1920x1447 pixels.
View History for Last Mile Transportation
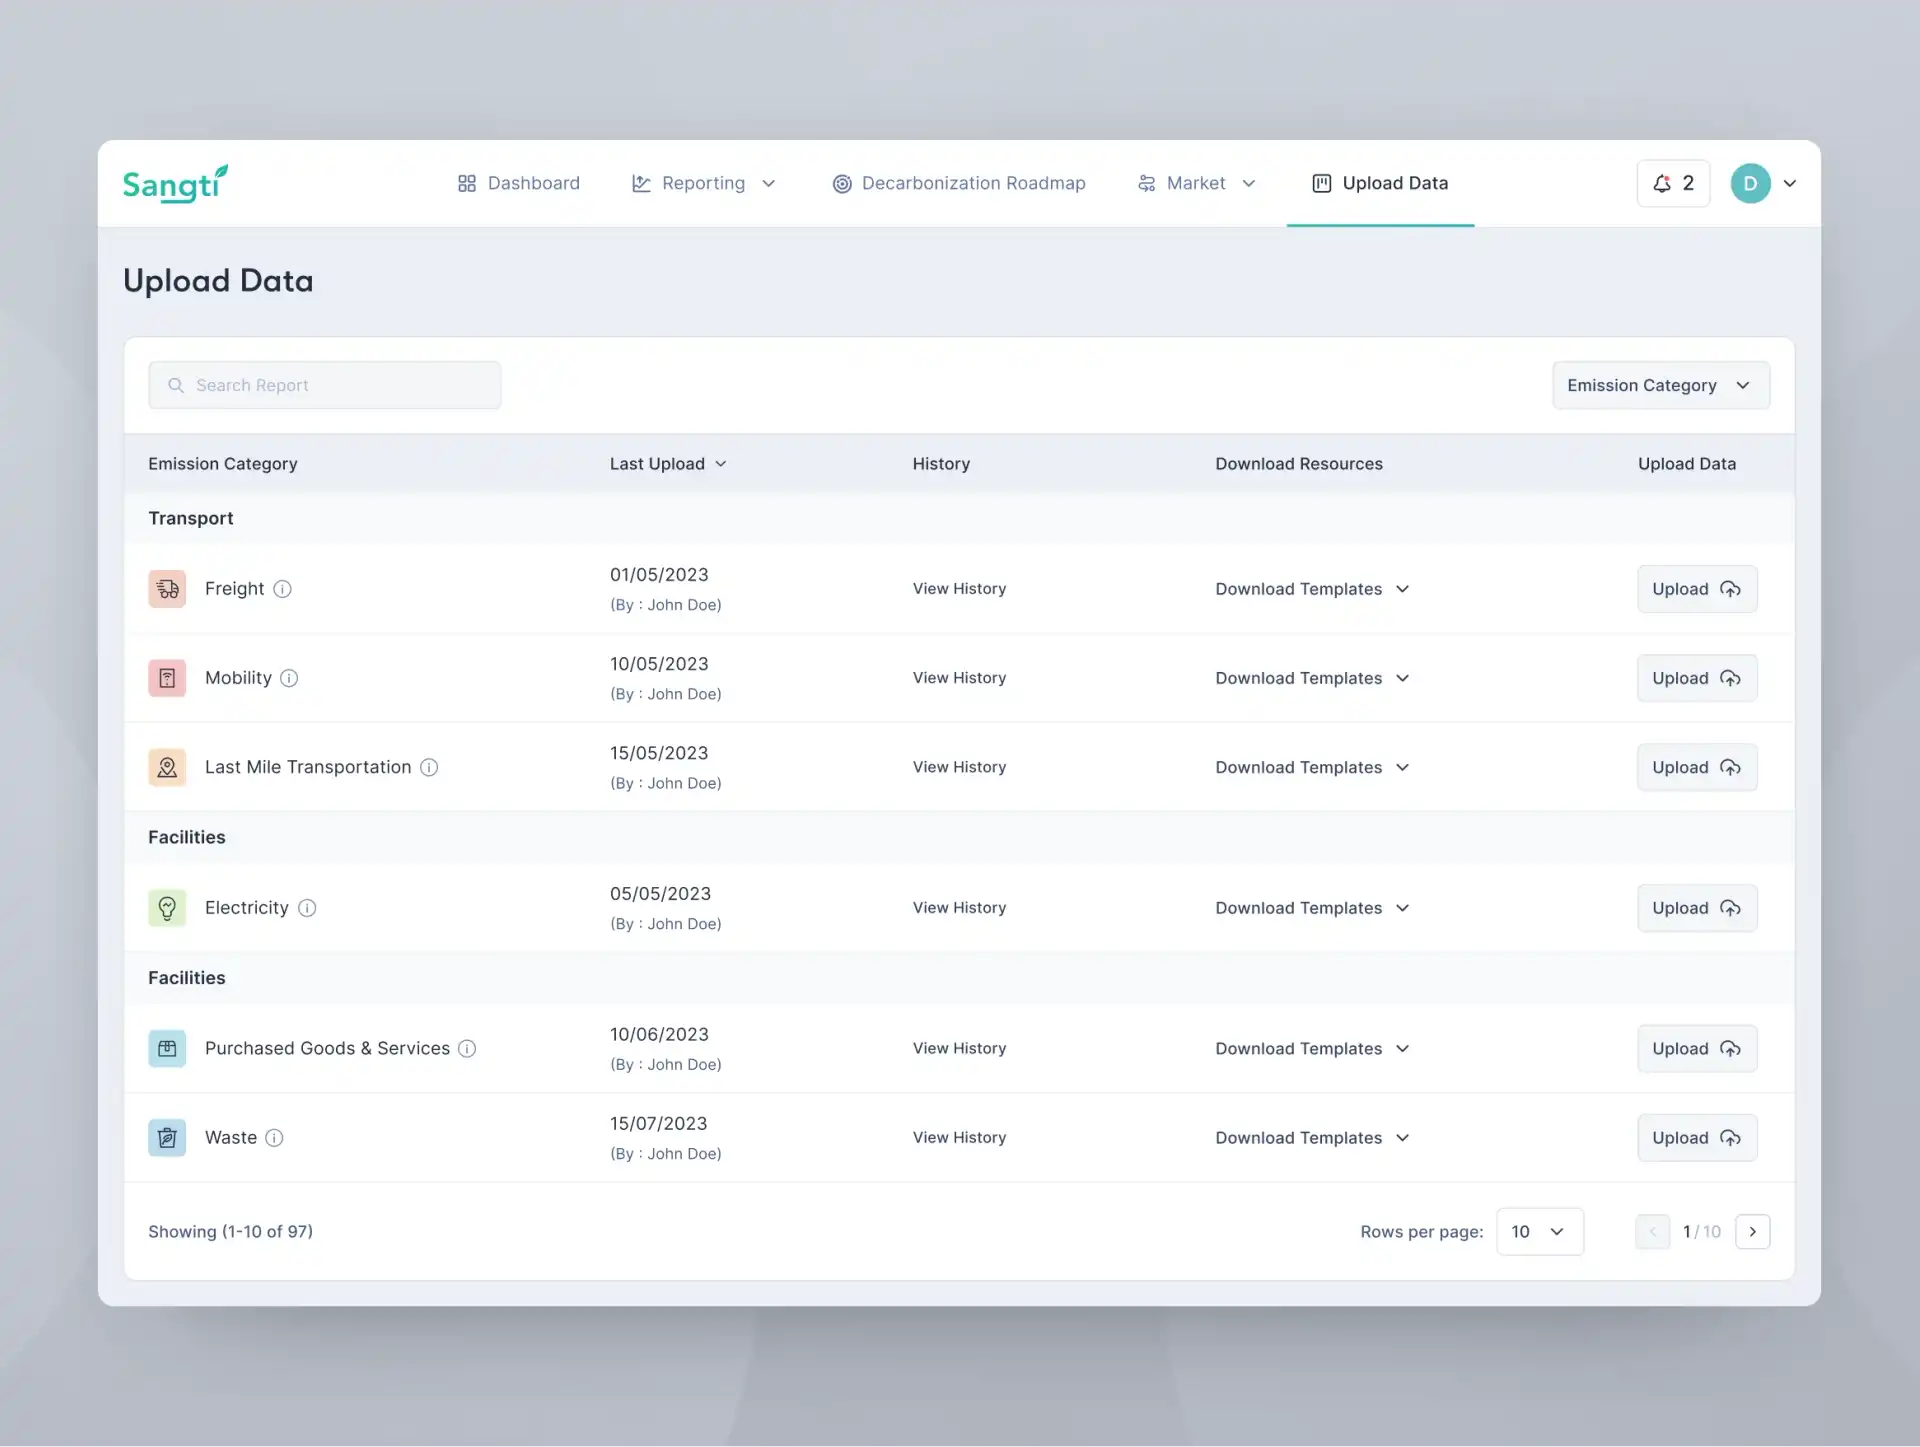[x=959, y=767]
